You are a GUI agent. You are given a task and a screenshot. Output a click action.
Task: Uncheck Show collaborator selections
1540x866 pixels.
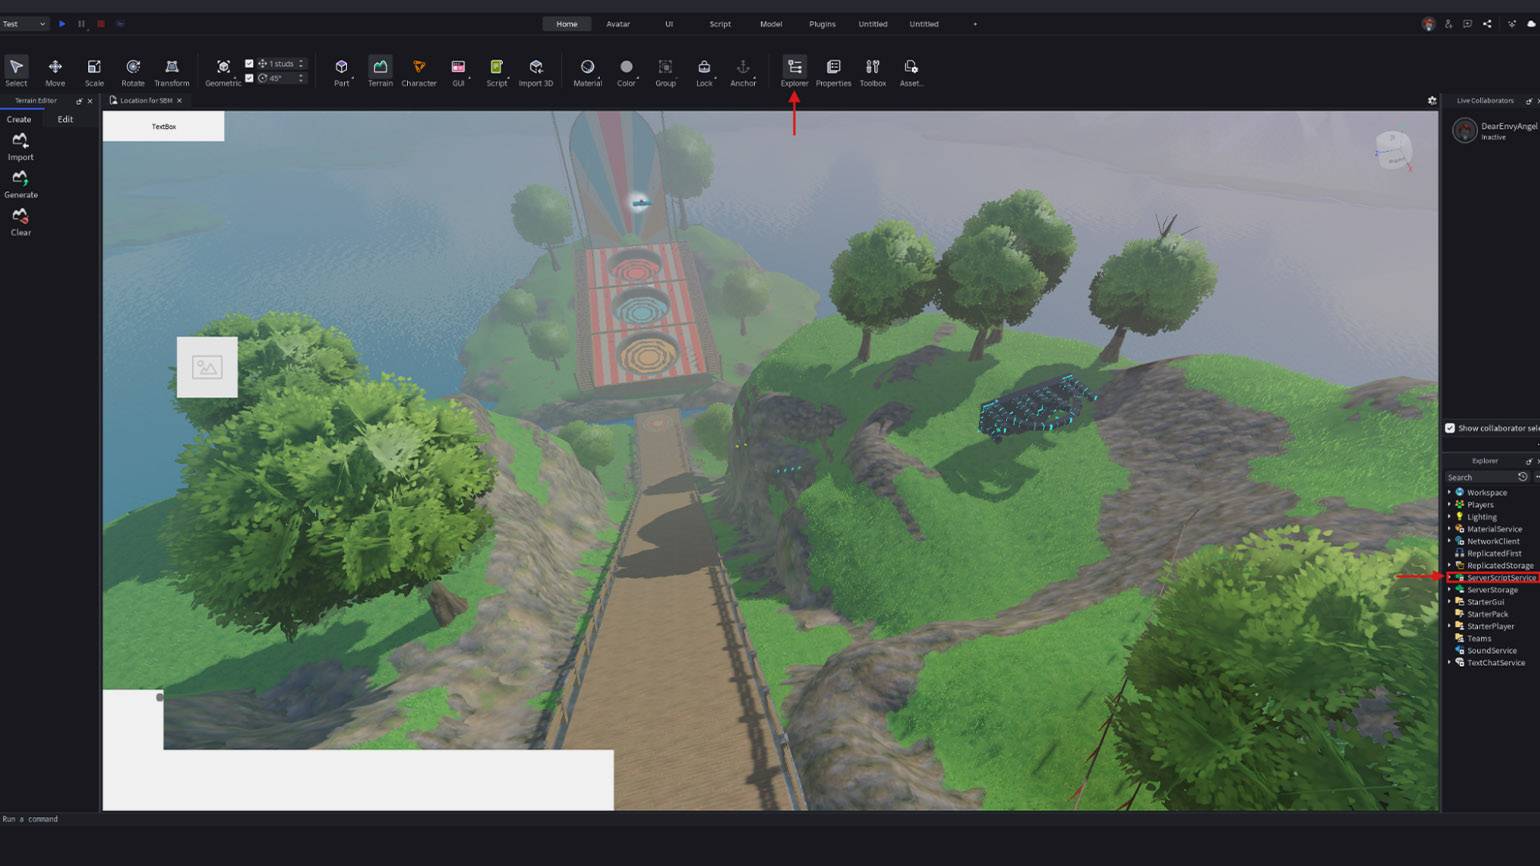[1450, 428]
